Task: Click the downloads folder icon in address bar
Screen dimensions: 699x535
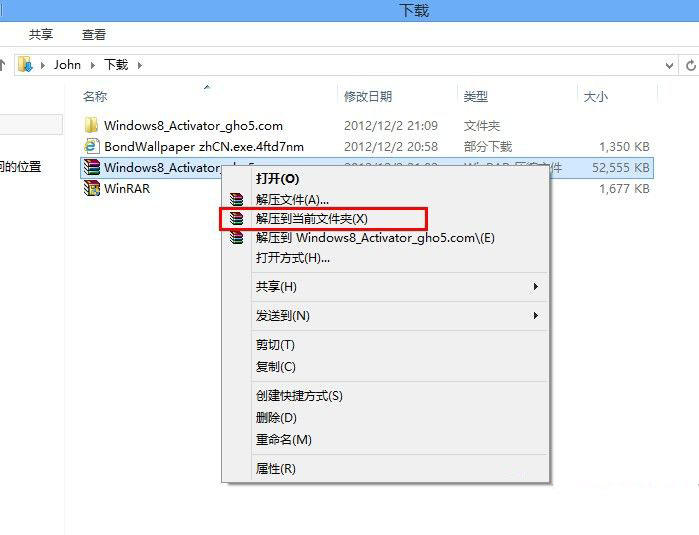Action: pos(25,65)
